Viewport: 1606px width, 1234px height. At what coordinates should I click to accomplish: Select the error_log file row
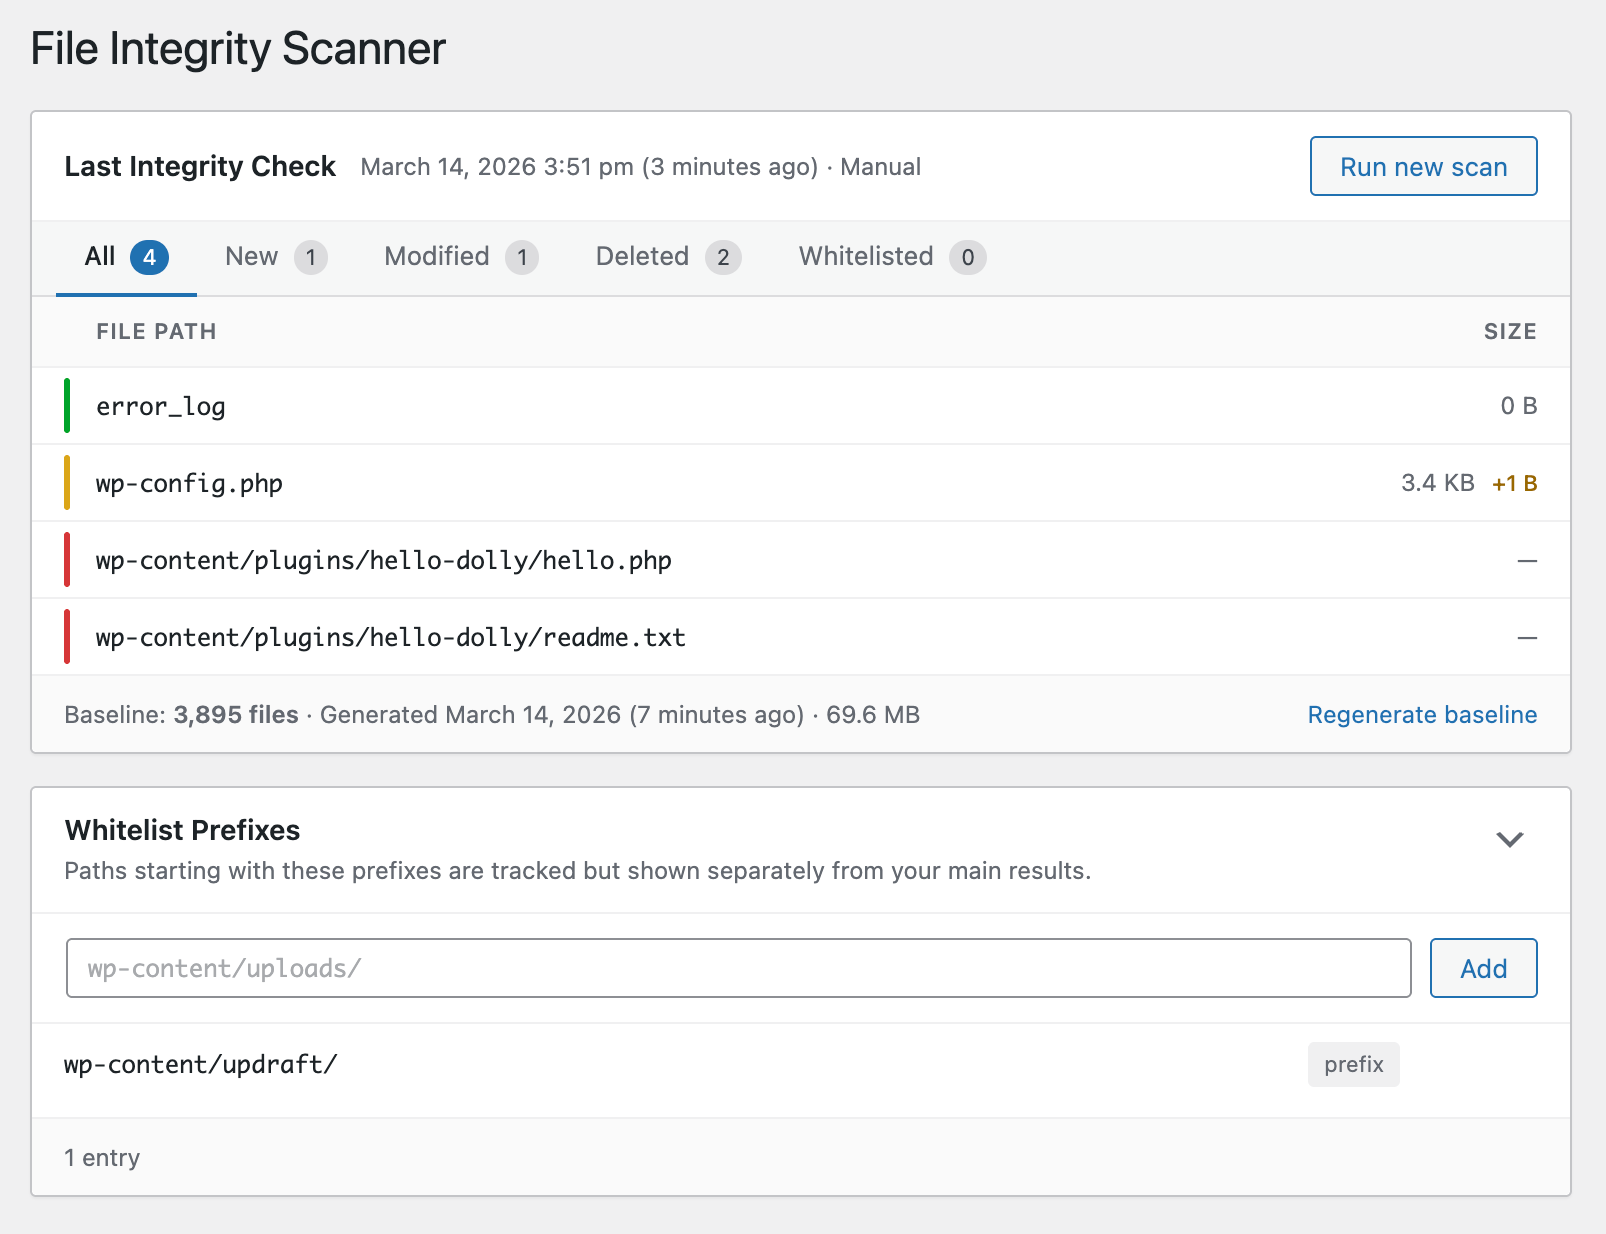click(801, 406)
